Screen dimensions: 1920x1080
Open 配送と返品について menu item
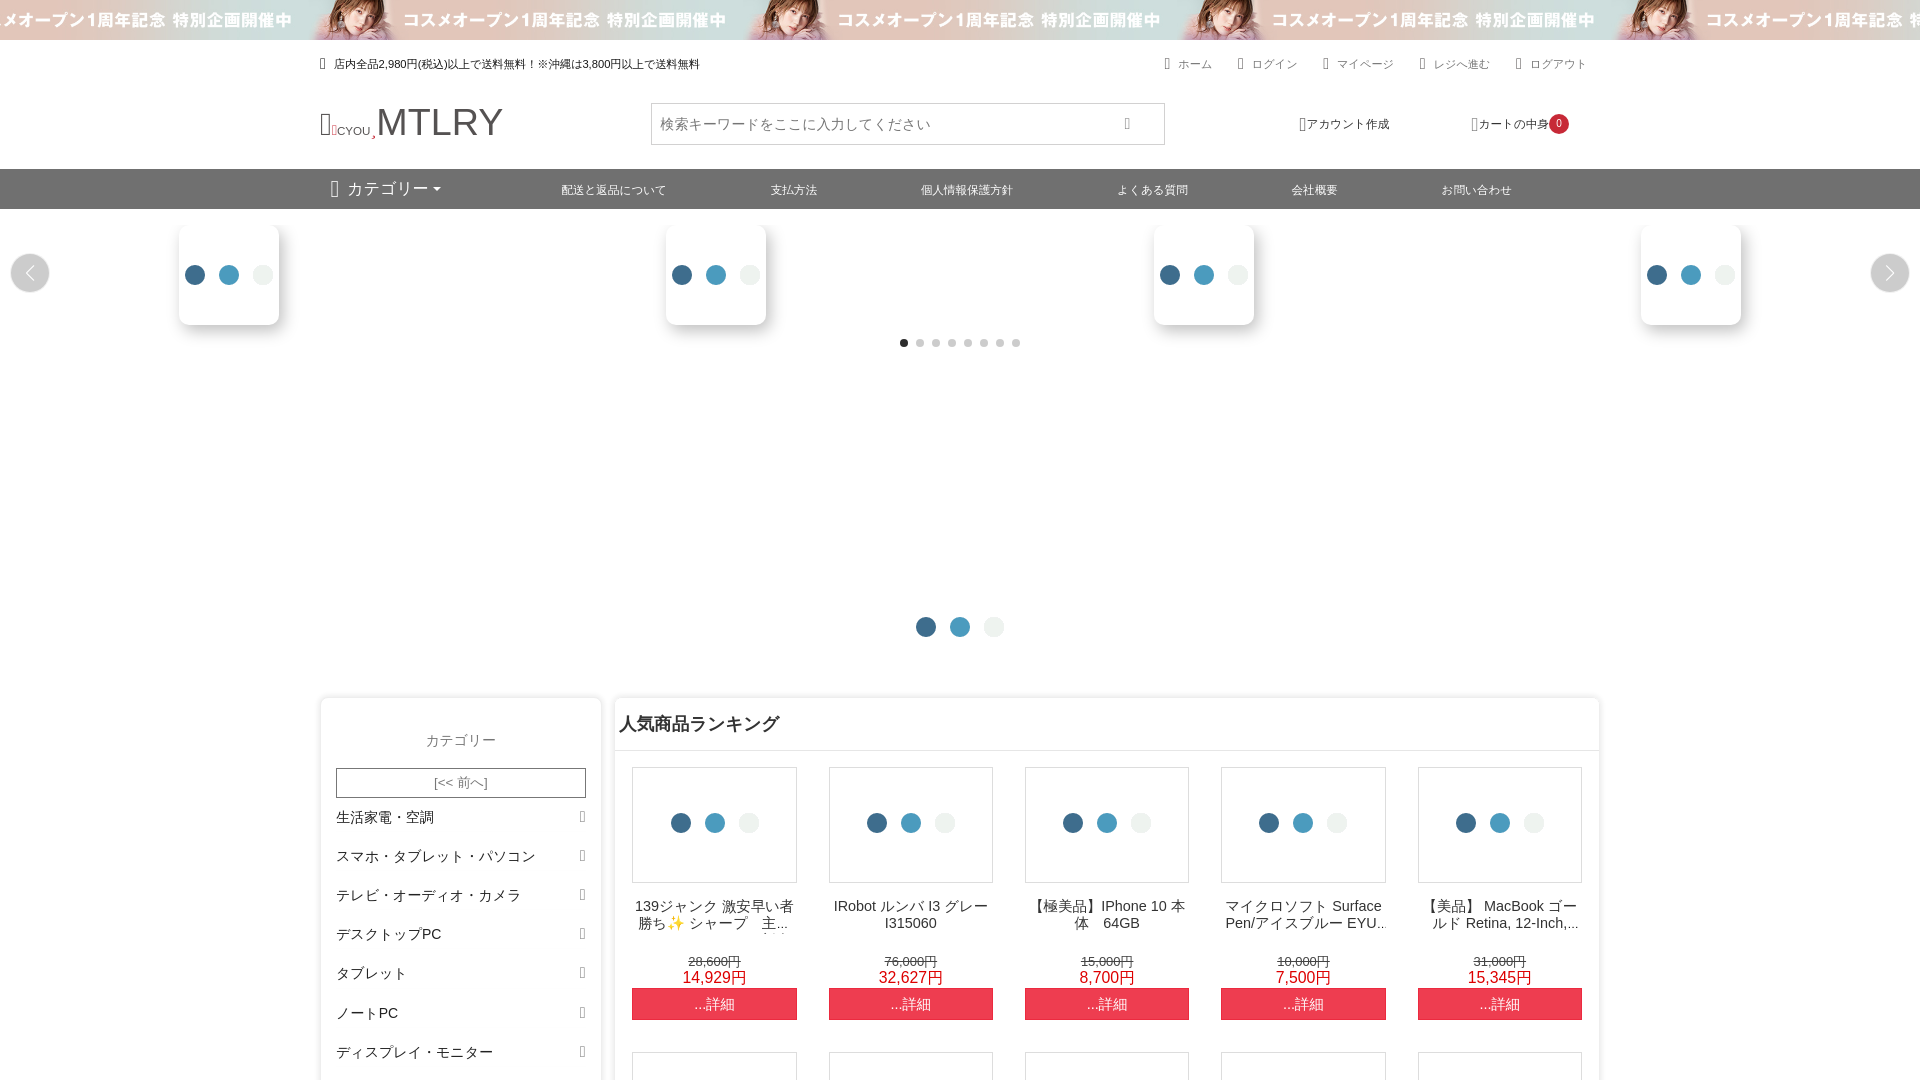pos(613,190)
